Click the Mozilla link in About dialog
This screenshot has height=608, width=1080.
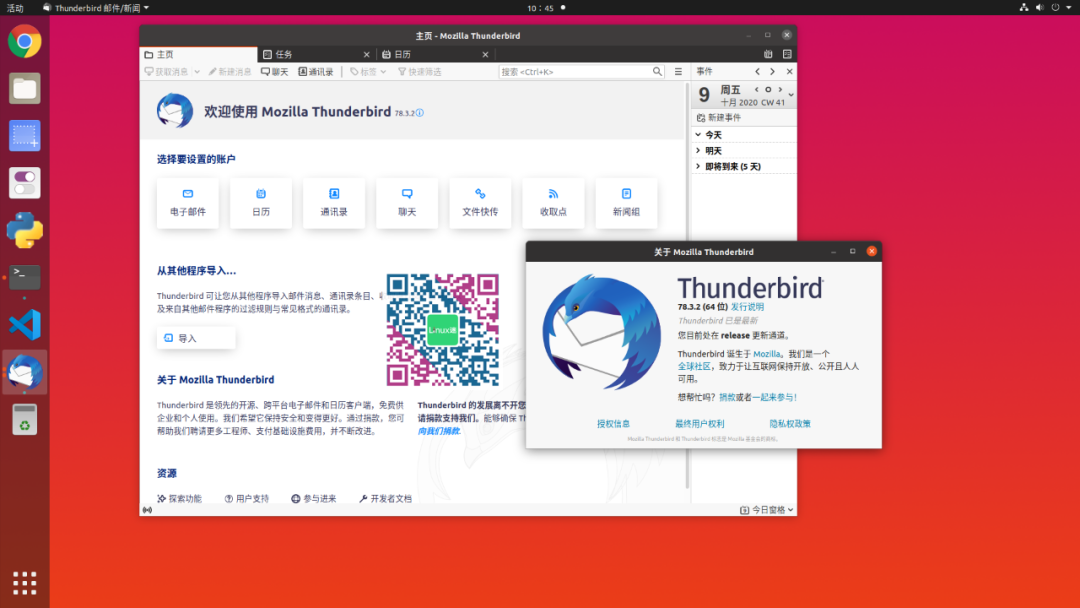(x=767, y=354)
